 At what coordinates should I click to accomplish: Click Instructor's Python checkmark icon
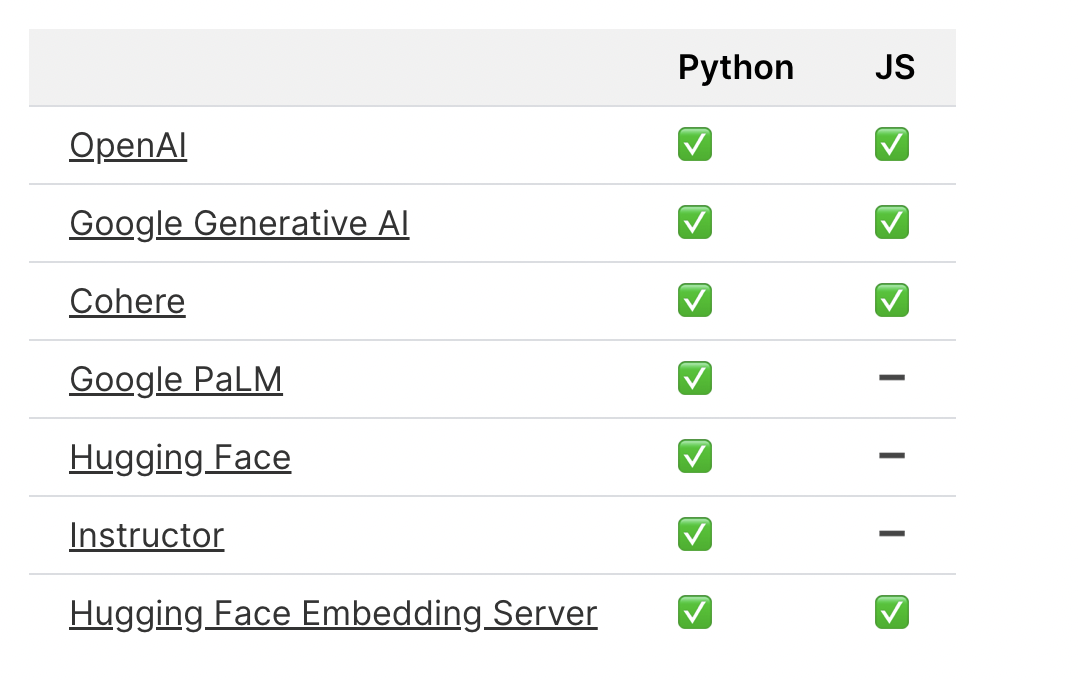(695, 535)
